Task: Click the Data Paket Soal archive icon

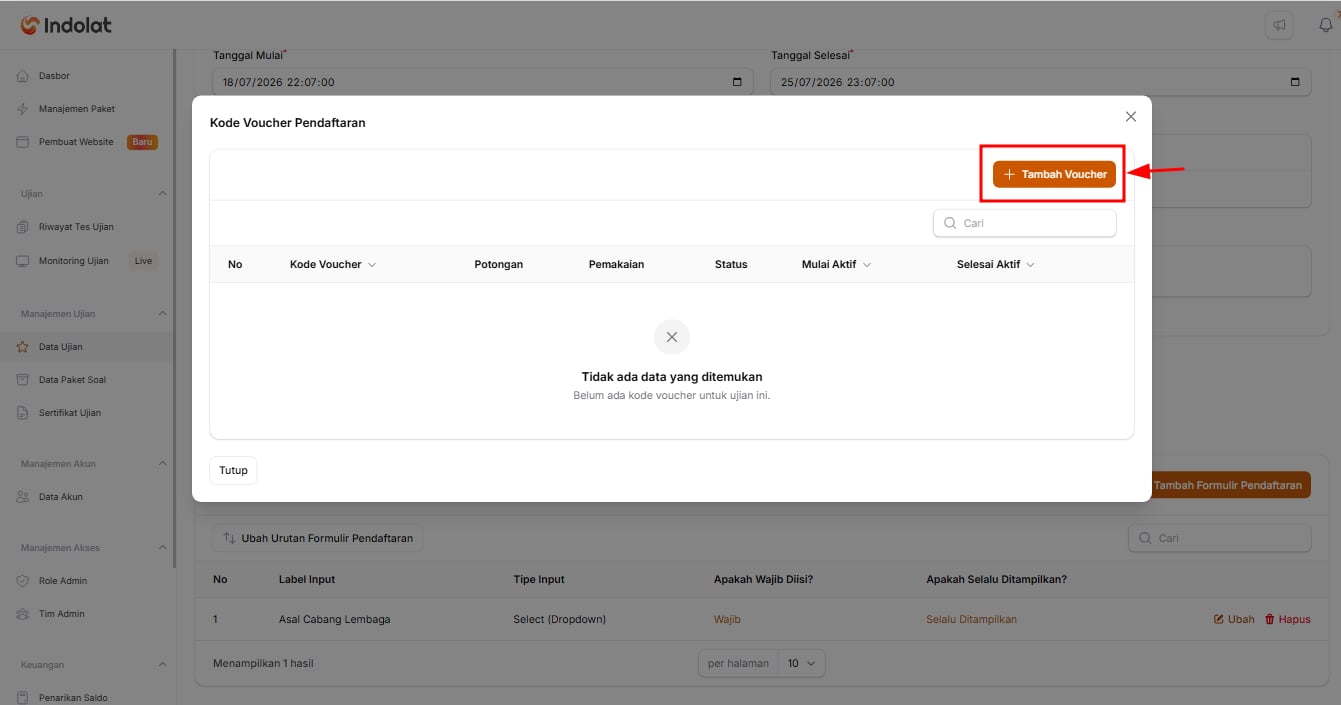Action: tap(22, 380)
